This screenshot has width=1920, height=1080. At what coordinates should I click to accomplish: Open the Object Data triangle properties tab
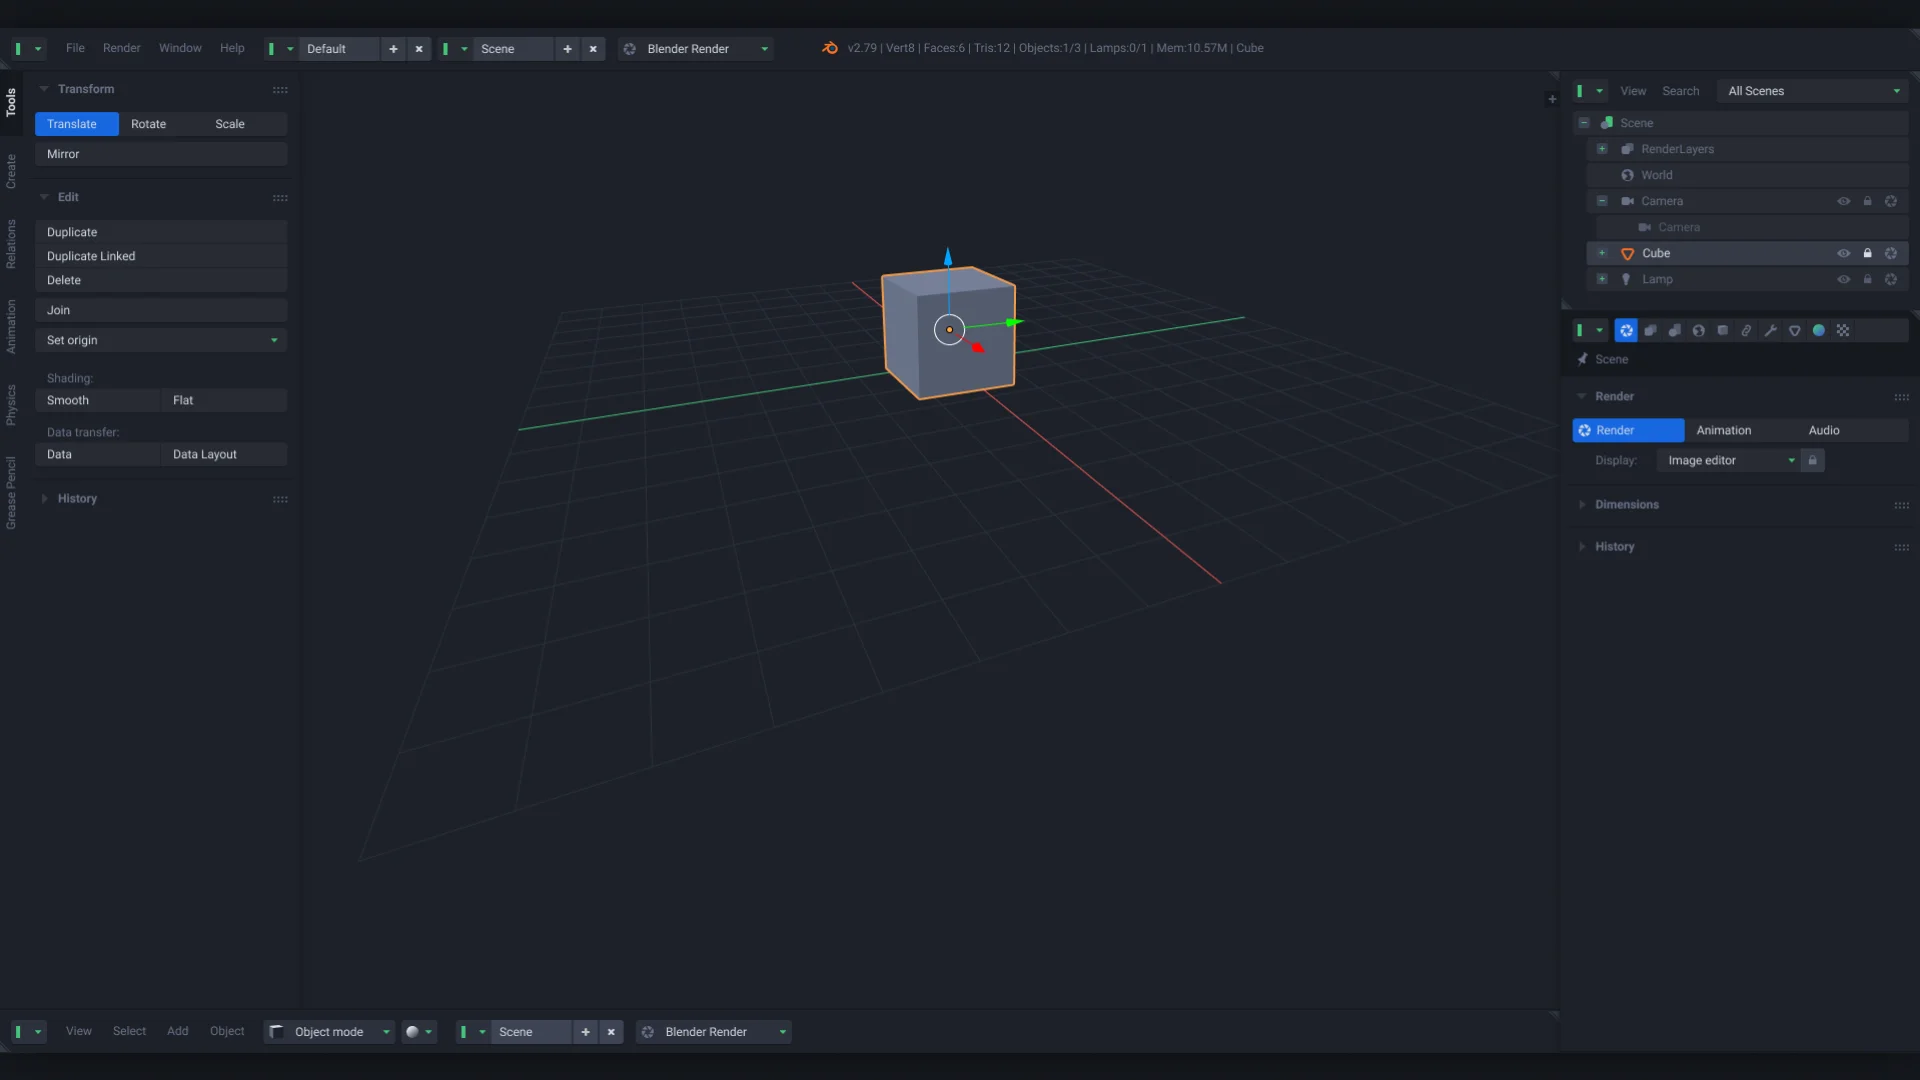[1795, 331]
